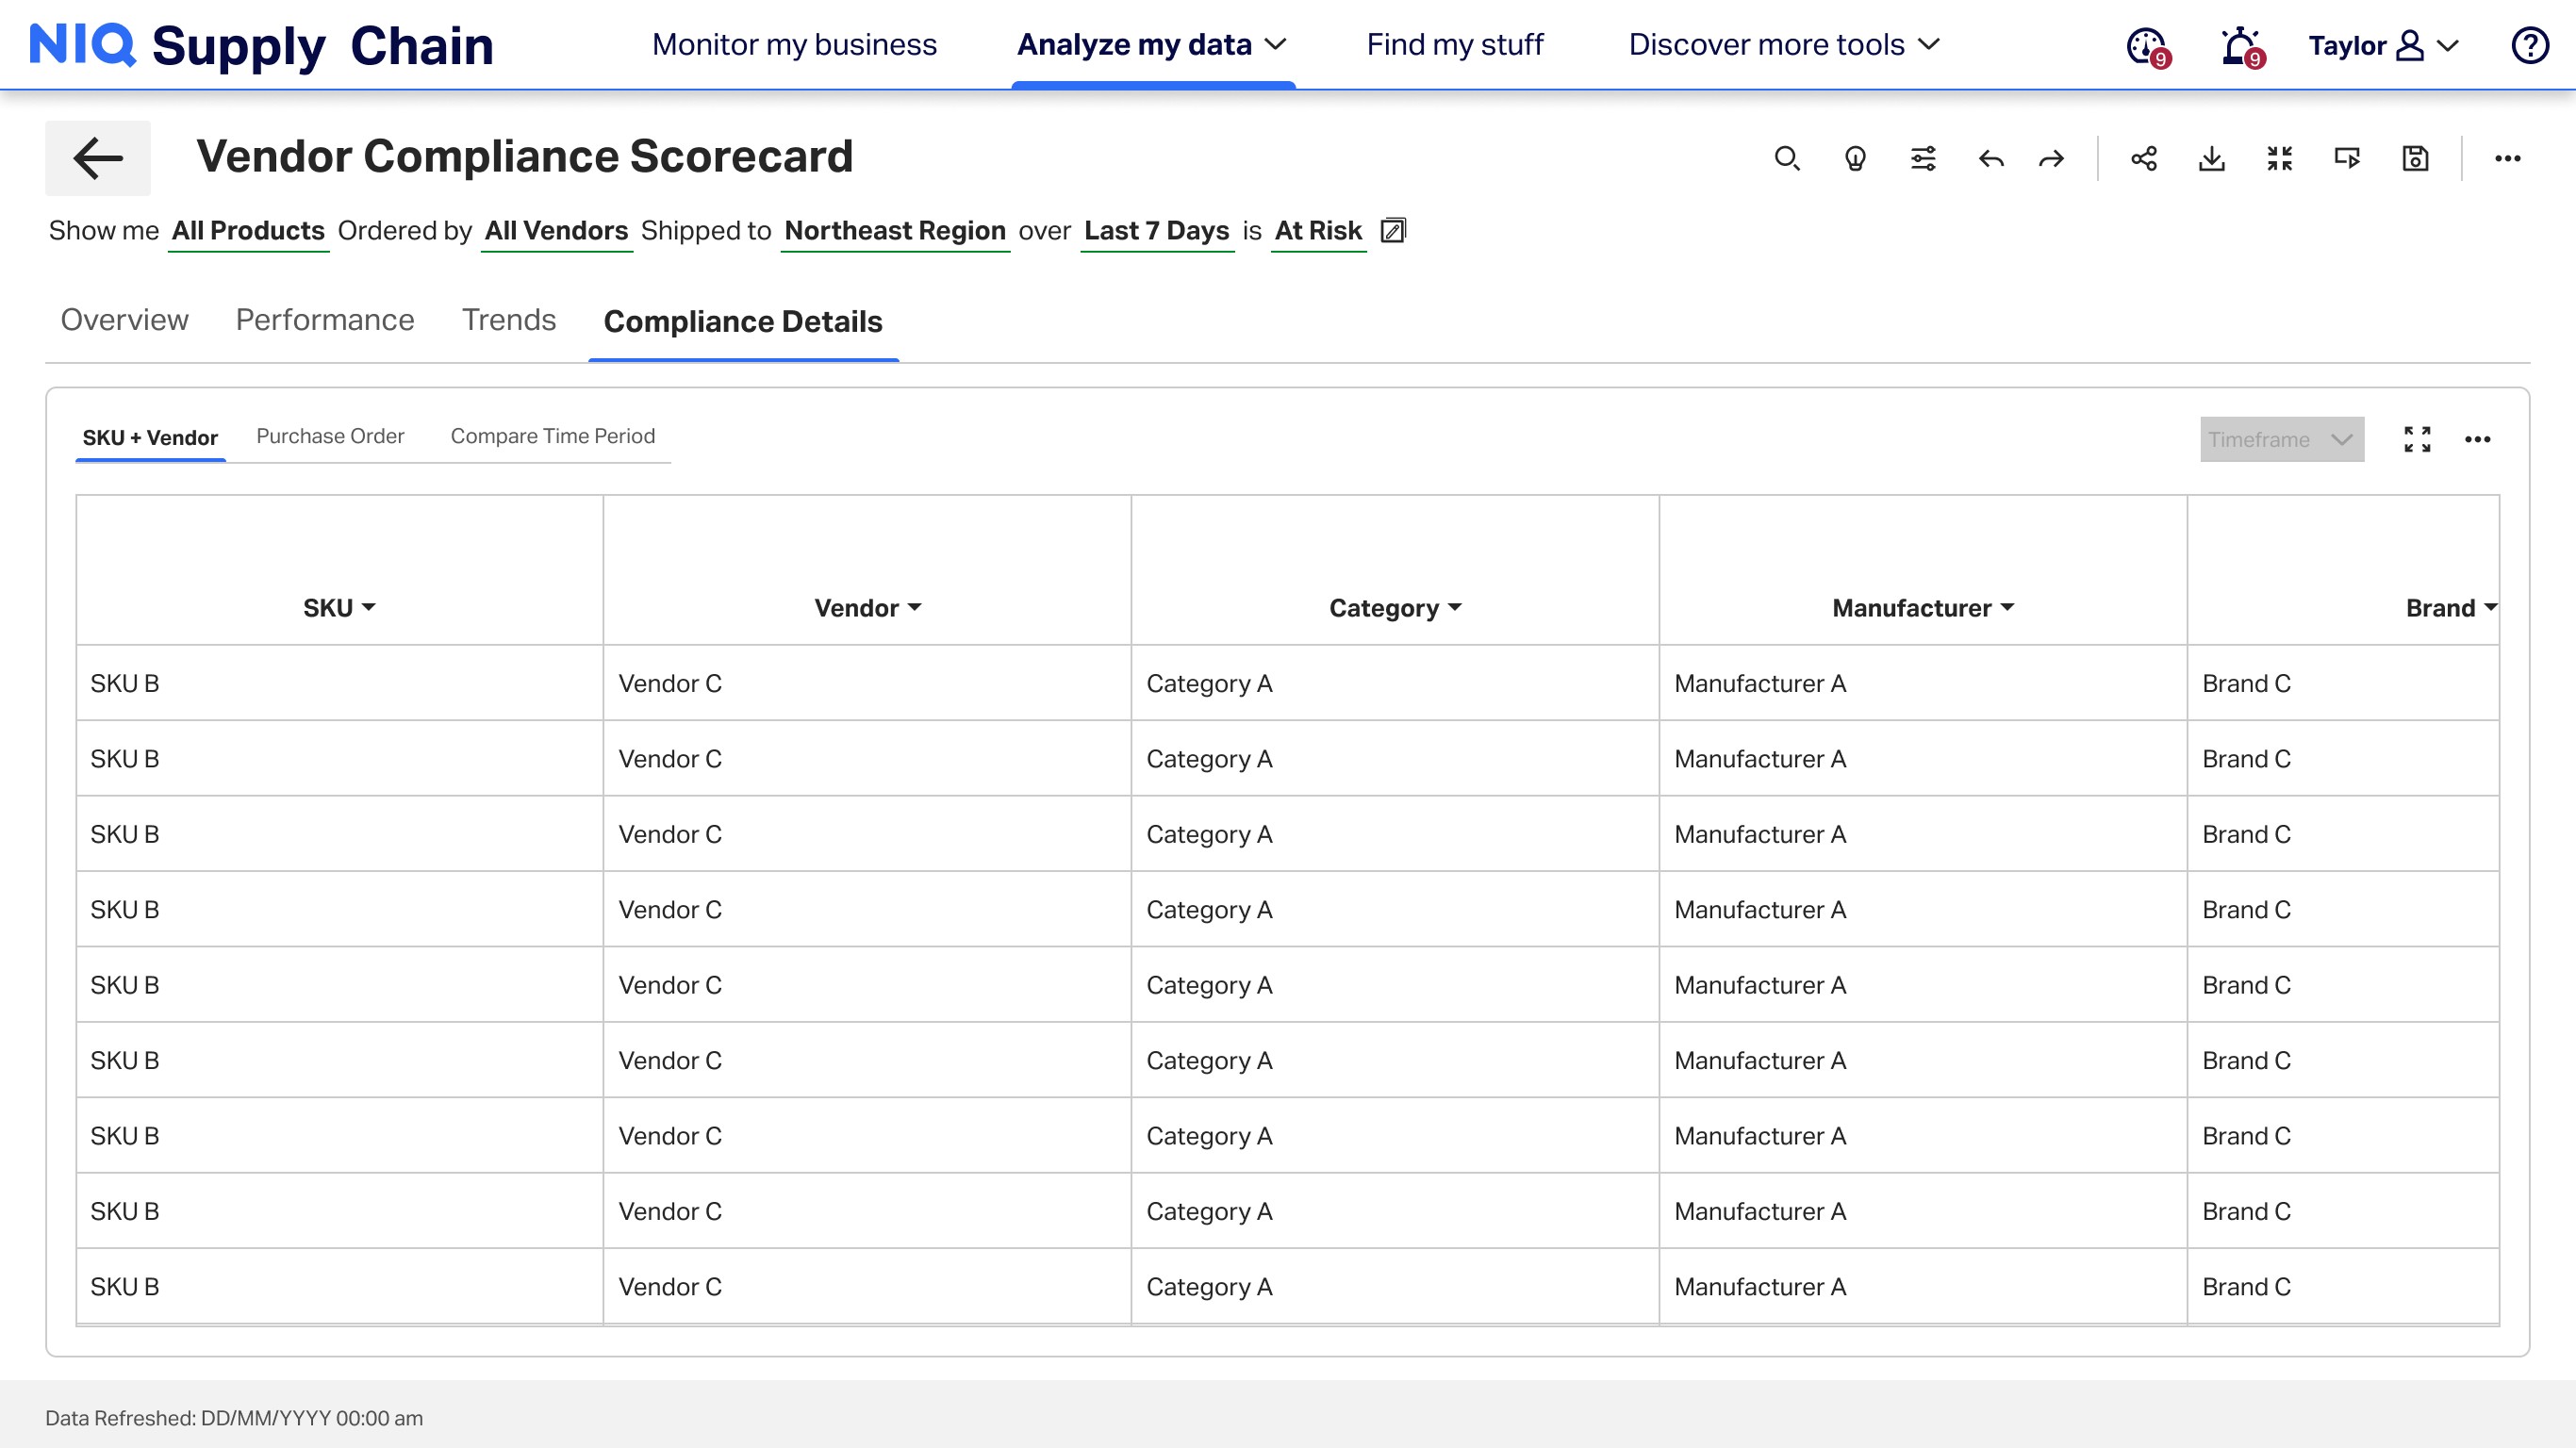Switch to the Performance tab
Image resolution: width=2576 pixels, height=1448 pixels.
[x=324, y=320]
